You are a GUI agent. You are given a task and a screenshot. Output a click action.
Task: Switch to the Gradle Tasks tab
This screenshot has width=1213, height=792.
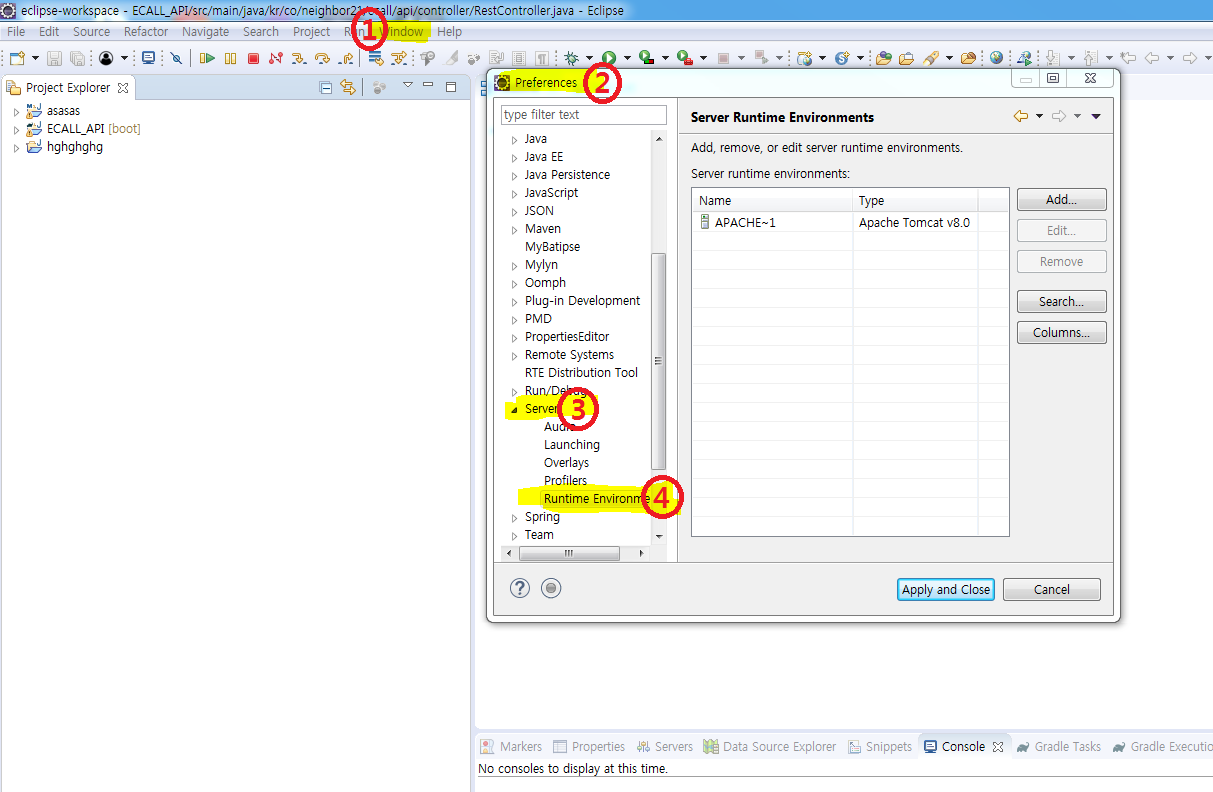[x=1058, y=746]
